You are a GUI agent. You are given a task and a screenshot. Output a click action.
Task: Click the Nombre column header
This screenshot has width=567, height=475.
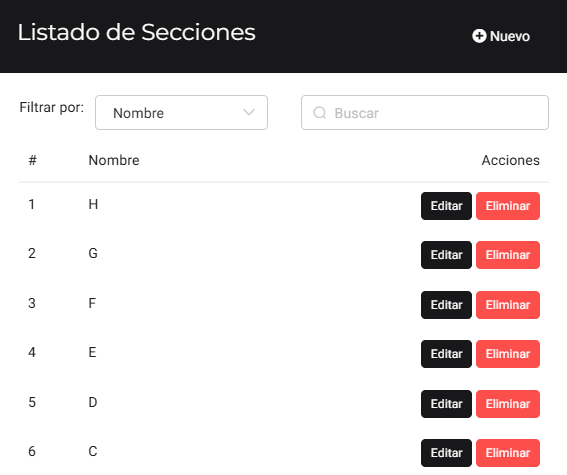click(114, 160)
